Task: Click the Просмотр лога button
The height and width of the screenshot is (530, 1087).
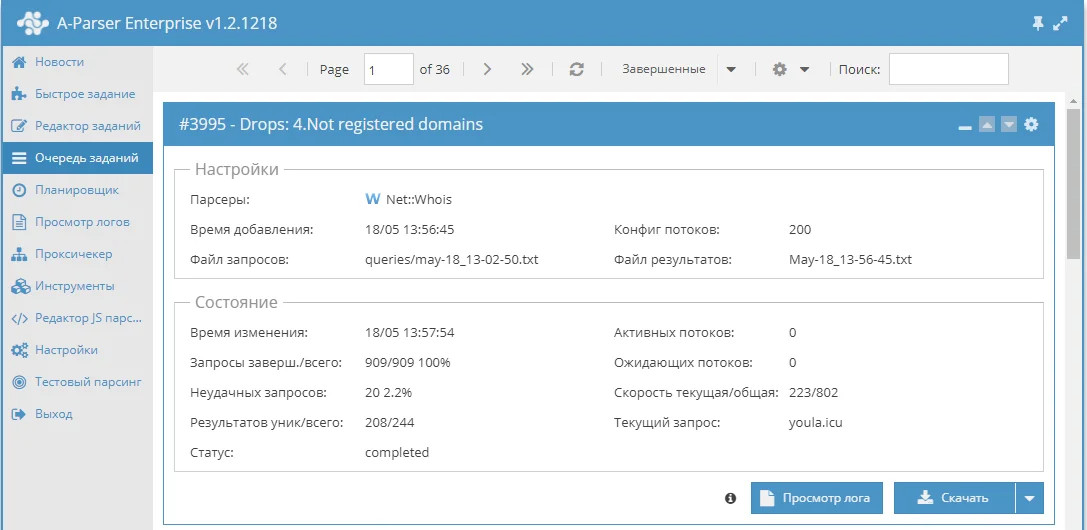Action: (x=816, y=498)
